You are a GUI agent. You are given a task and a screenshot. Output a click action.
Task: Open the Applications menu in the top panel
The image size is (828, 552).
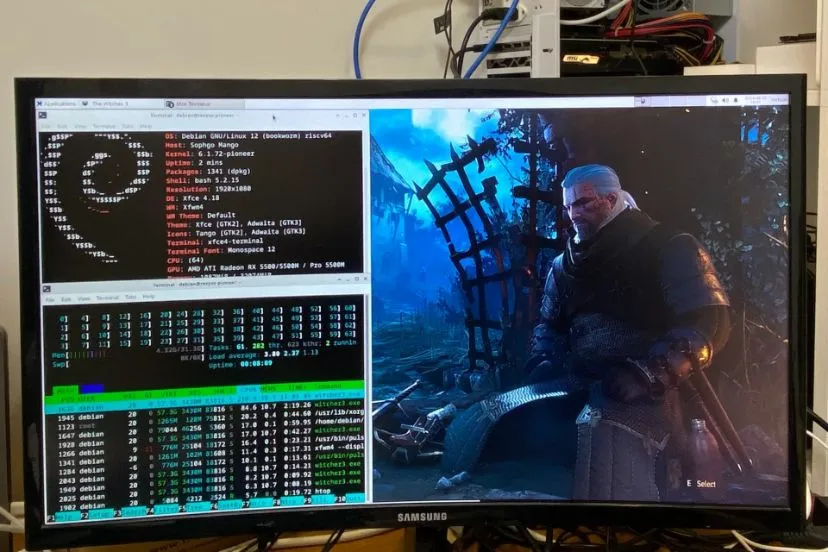(x=57, y=104)
